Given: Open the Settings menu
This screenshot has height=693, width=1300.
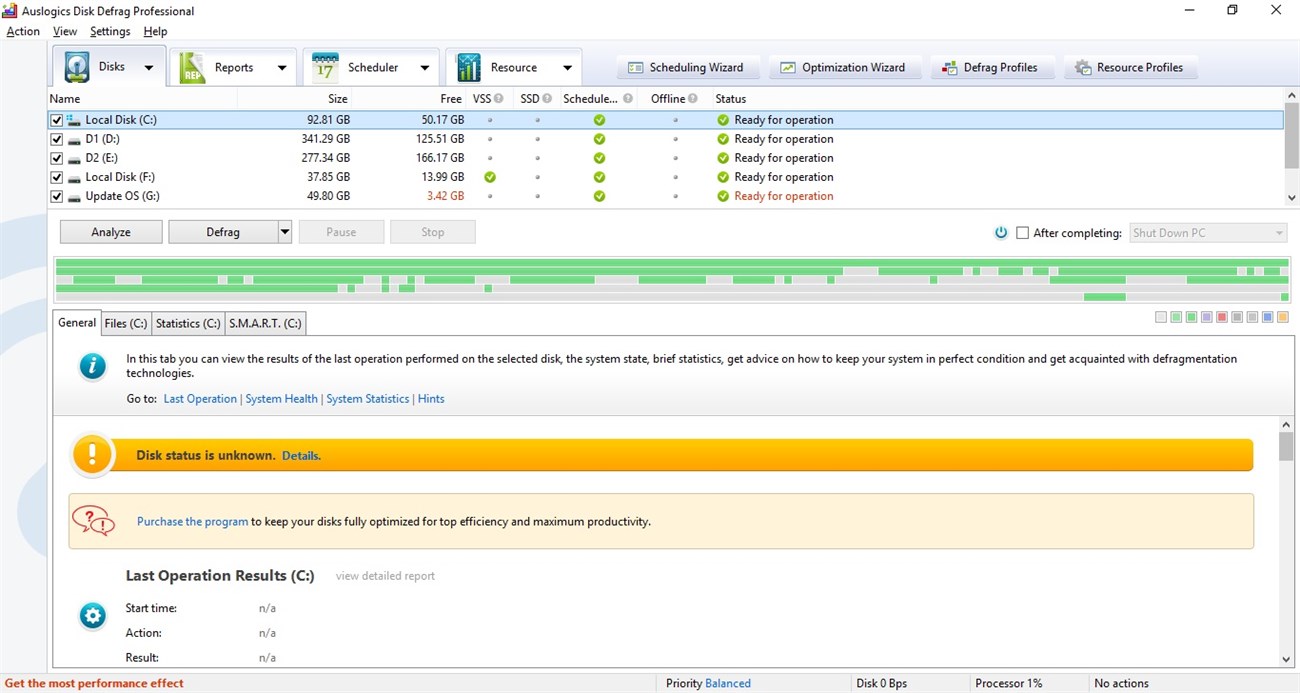Looking at the screenshot, I should tap(110, 31).
